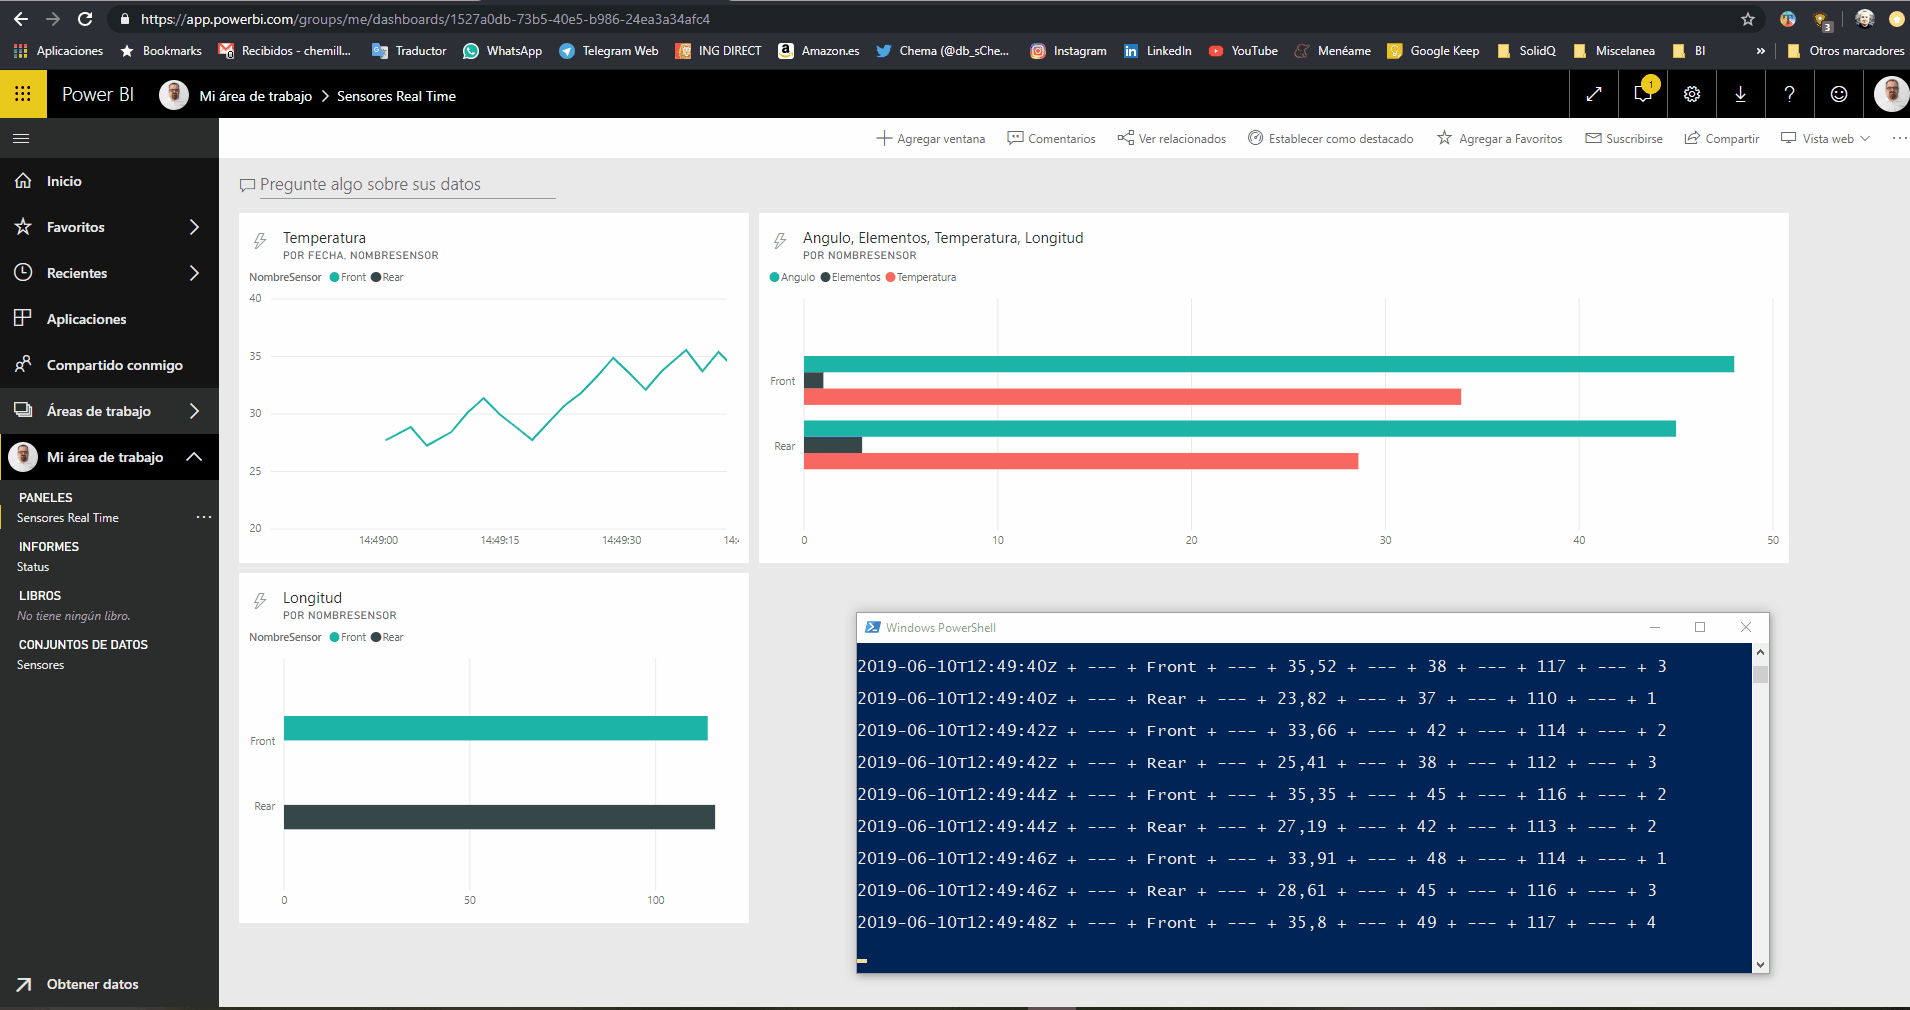Open the help question mark menu
The width and height of the screenshot is (1910, 1010).
click(1789, 94)
